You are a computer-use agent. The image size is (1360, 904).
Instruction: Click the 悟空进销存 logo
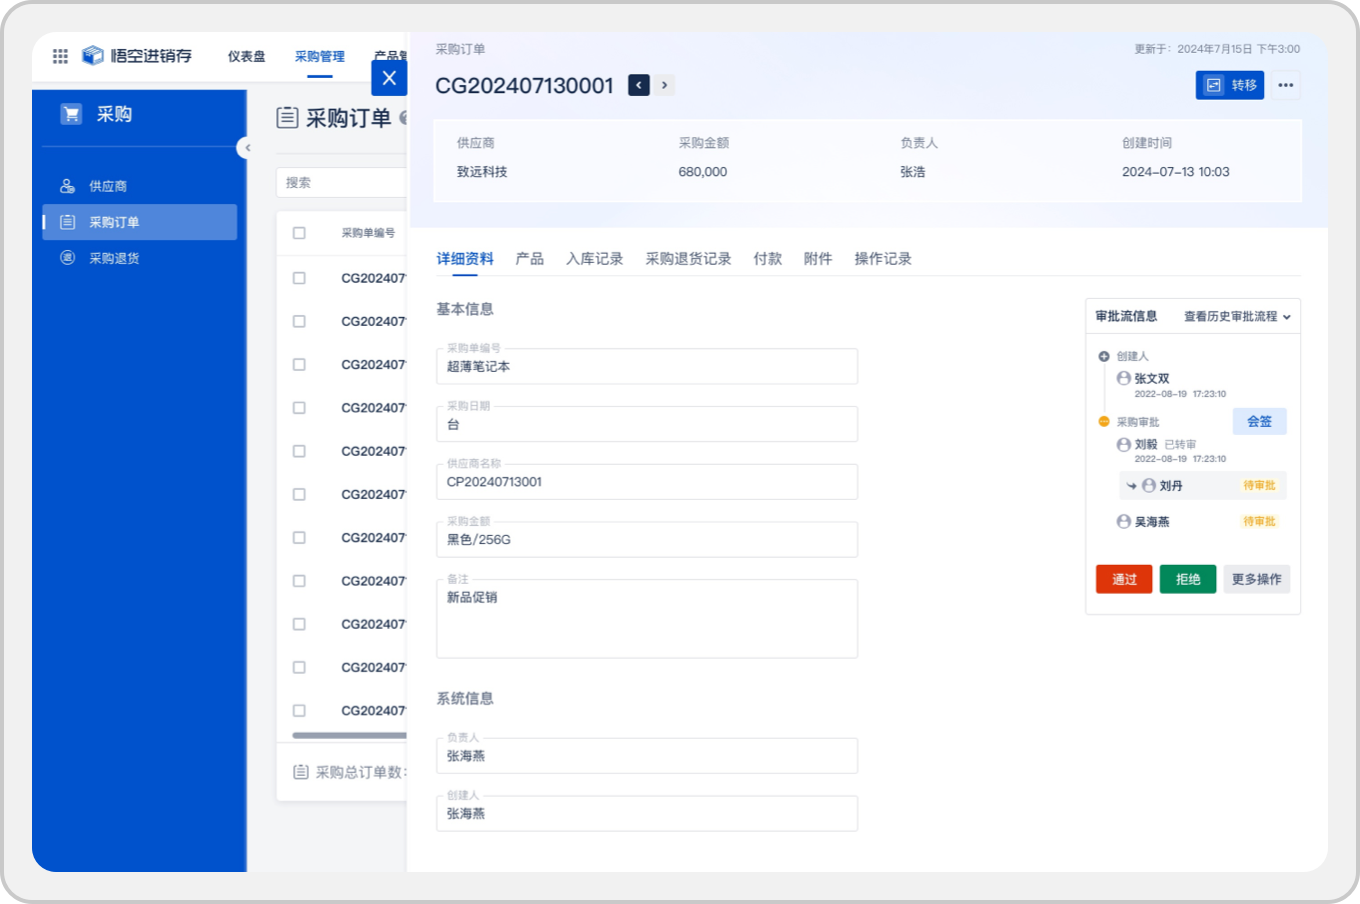coord(137,56)
